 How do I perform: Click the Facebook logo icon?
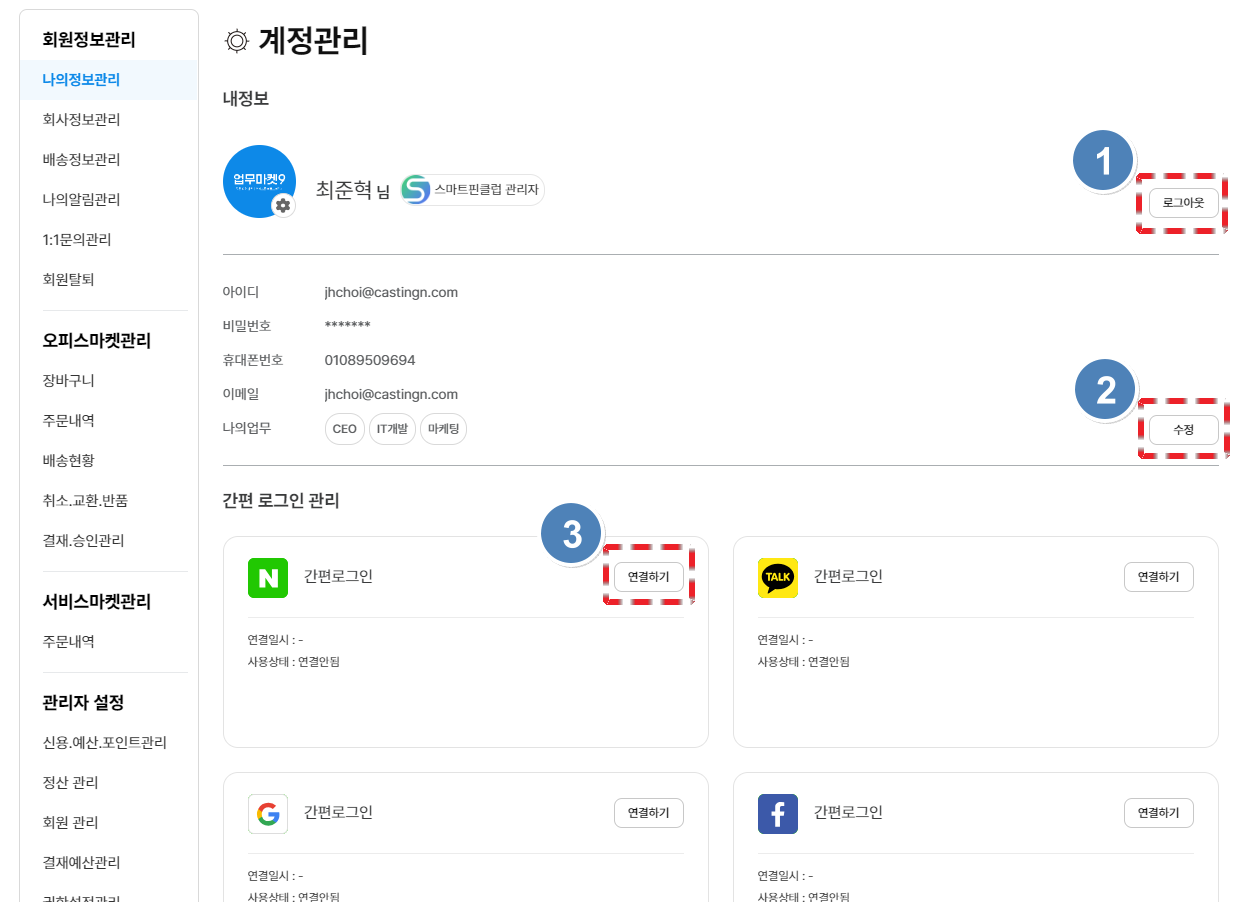(778, 814)
